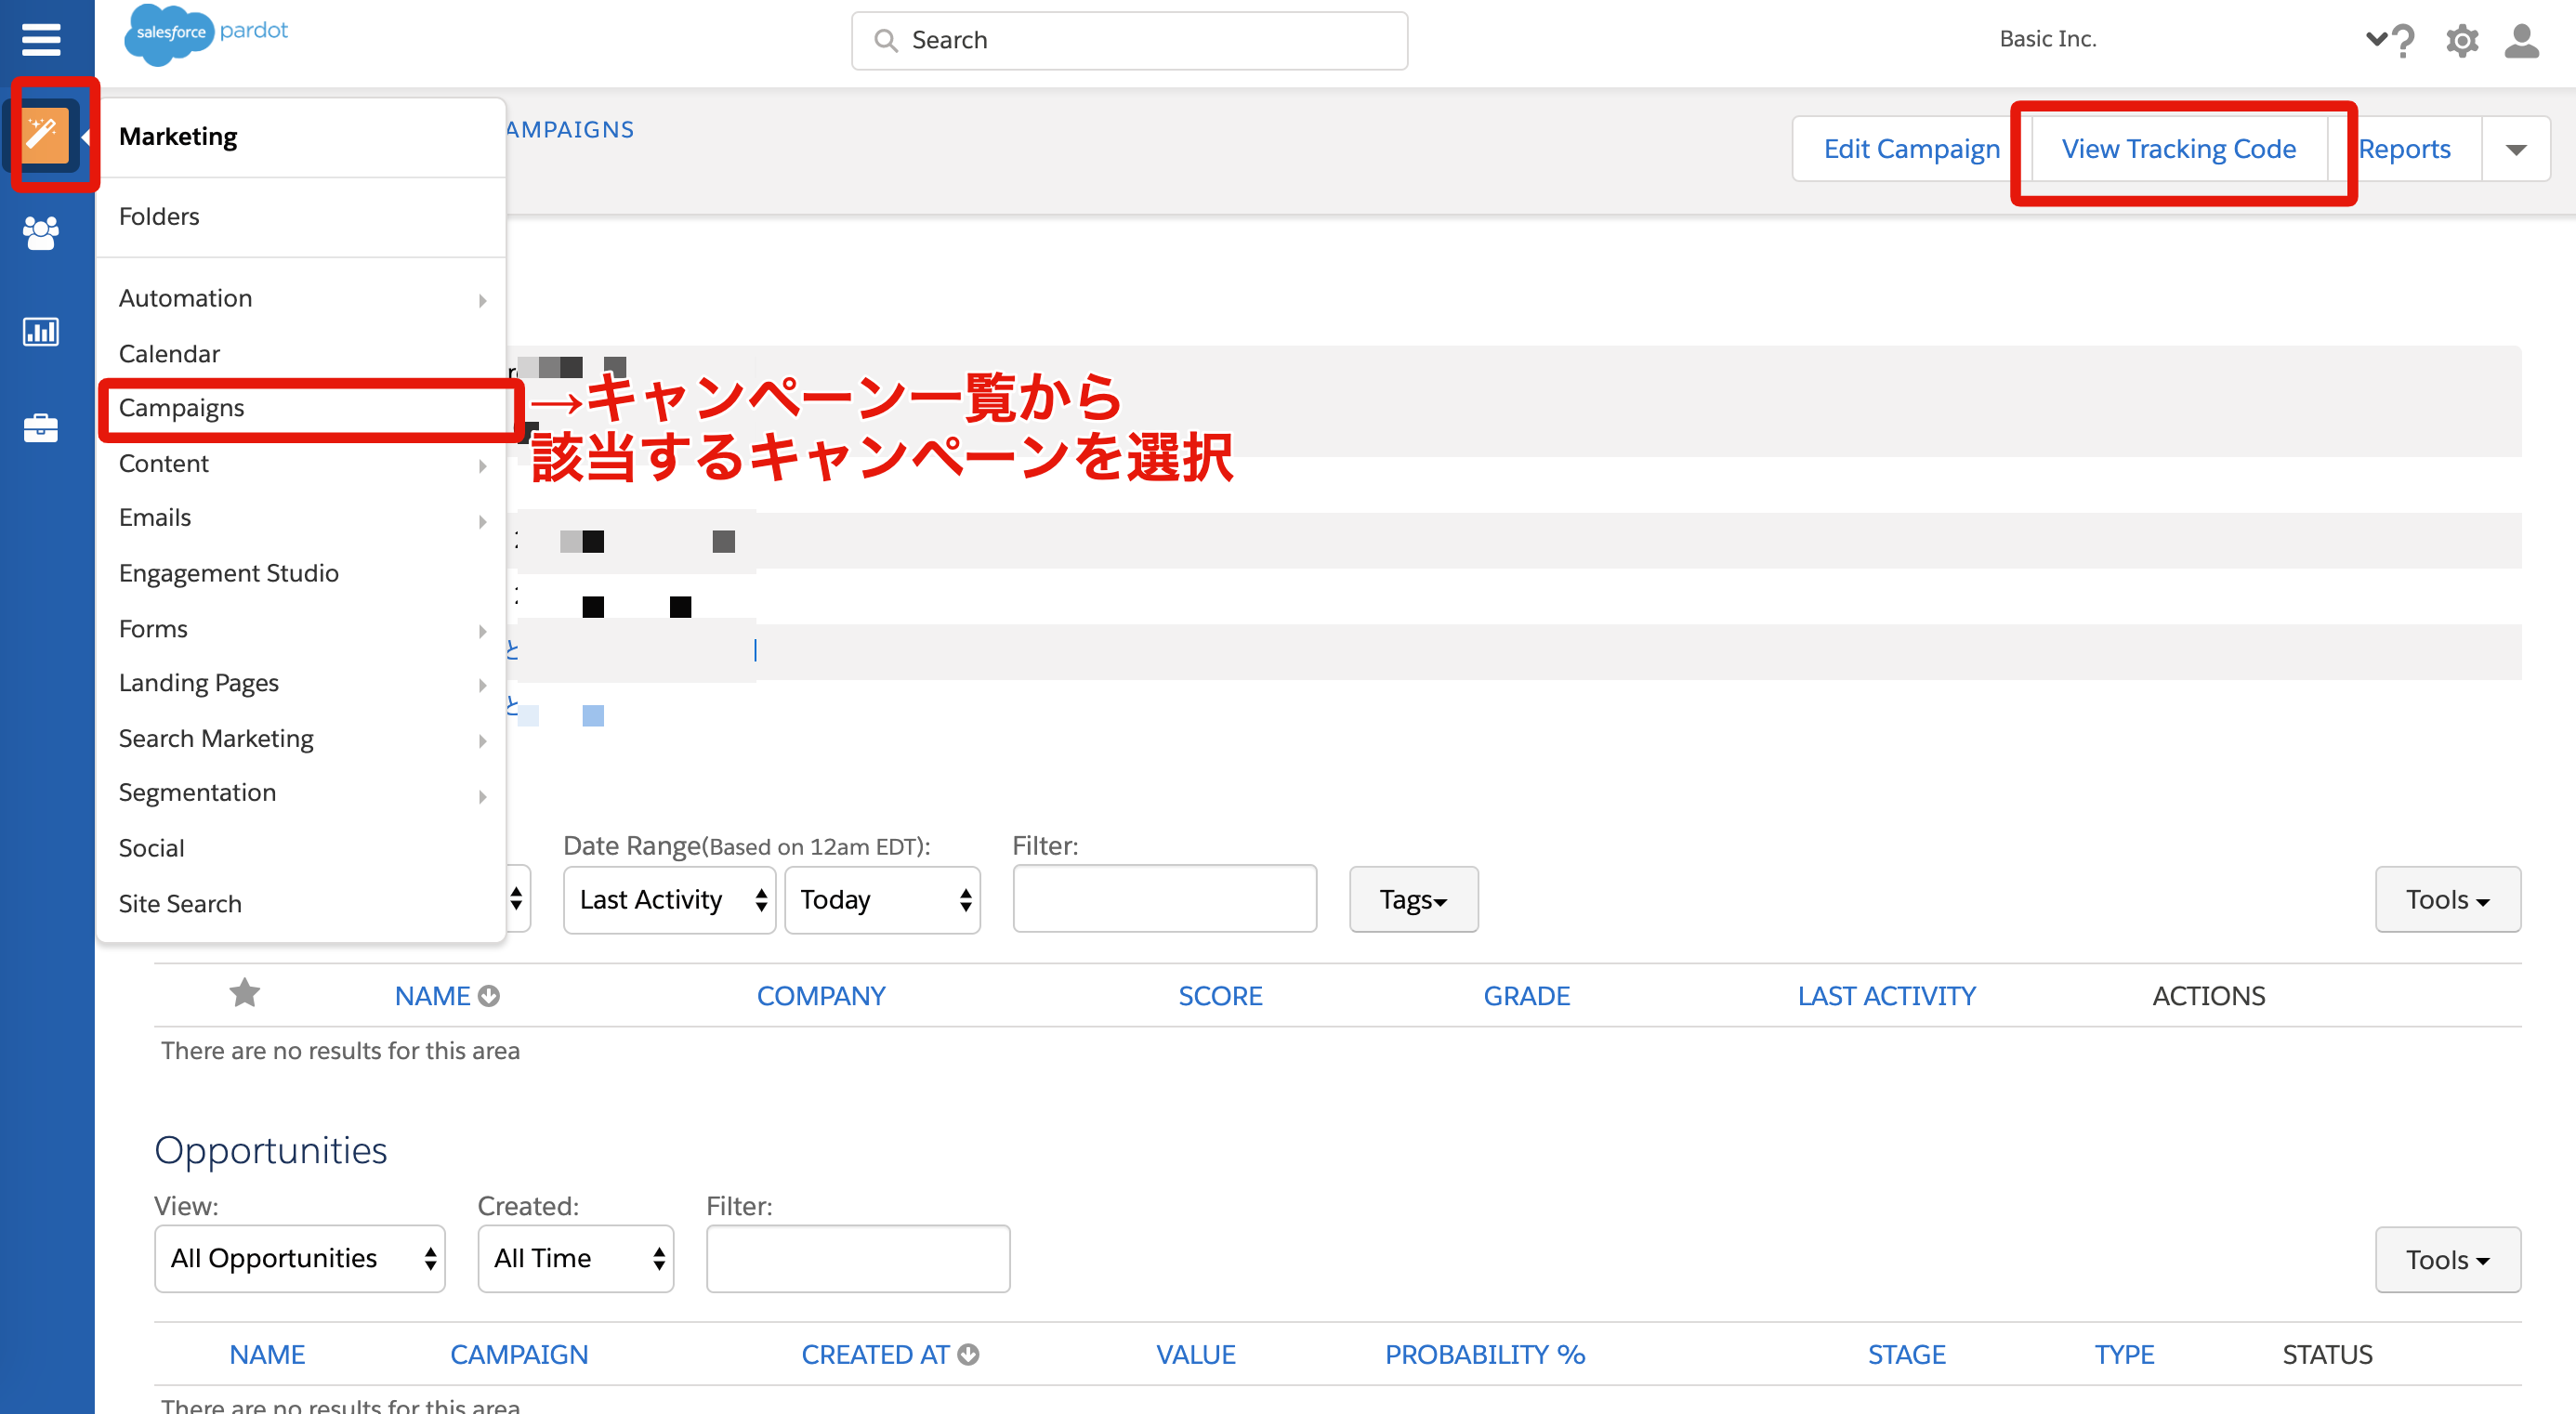Expand the Emails submenu

point(300,518)
